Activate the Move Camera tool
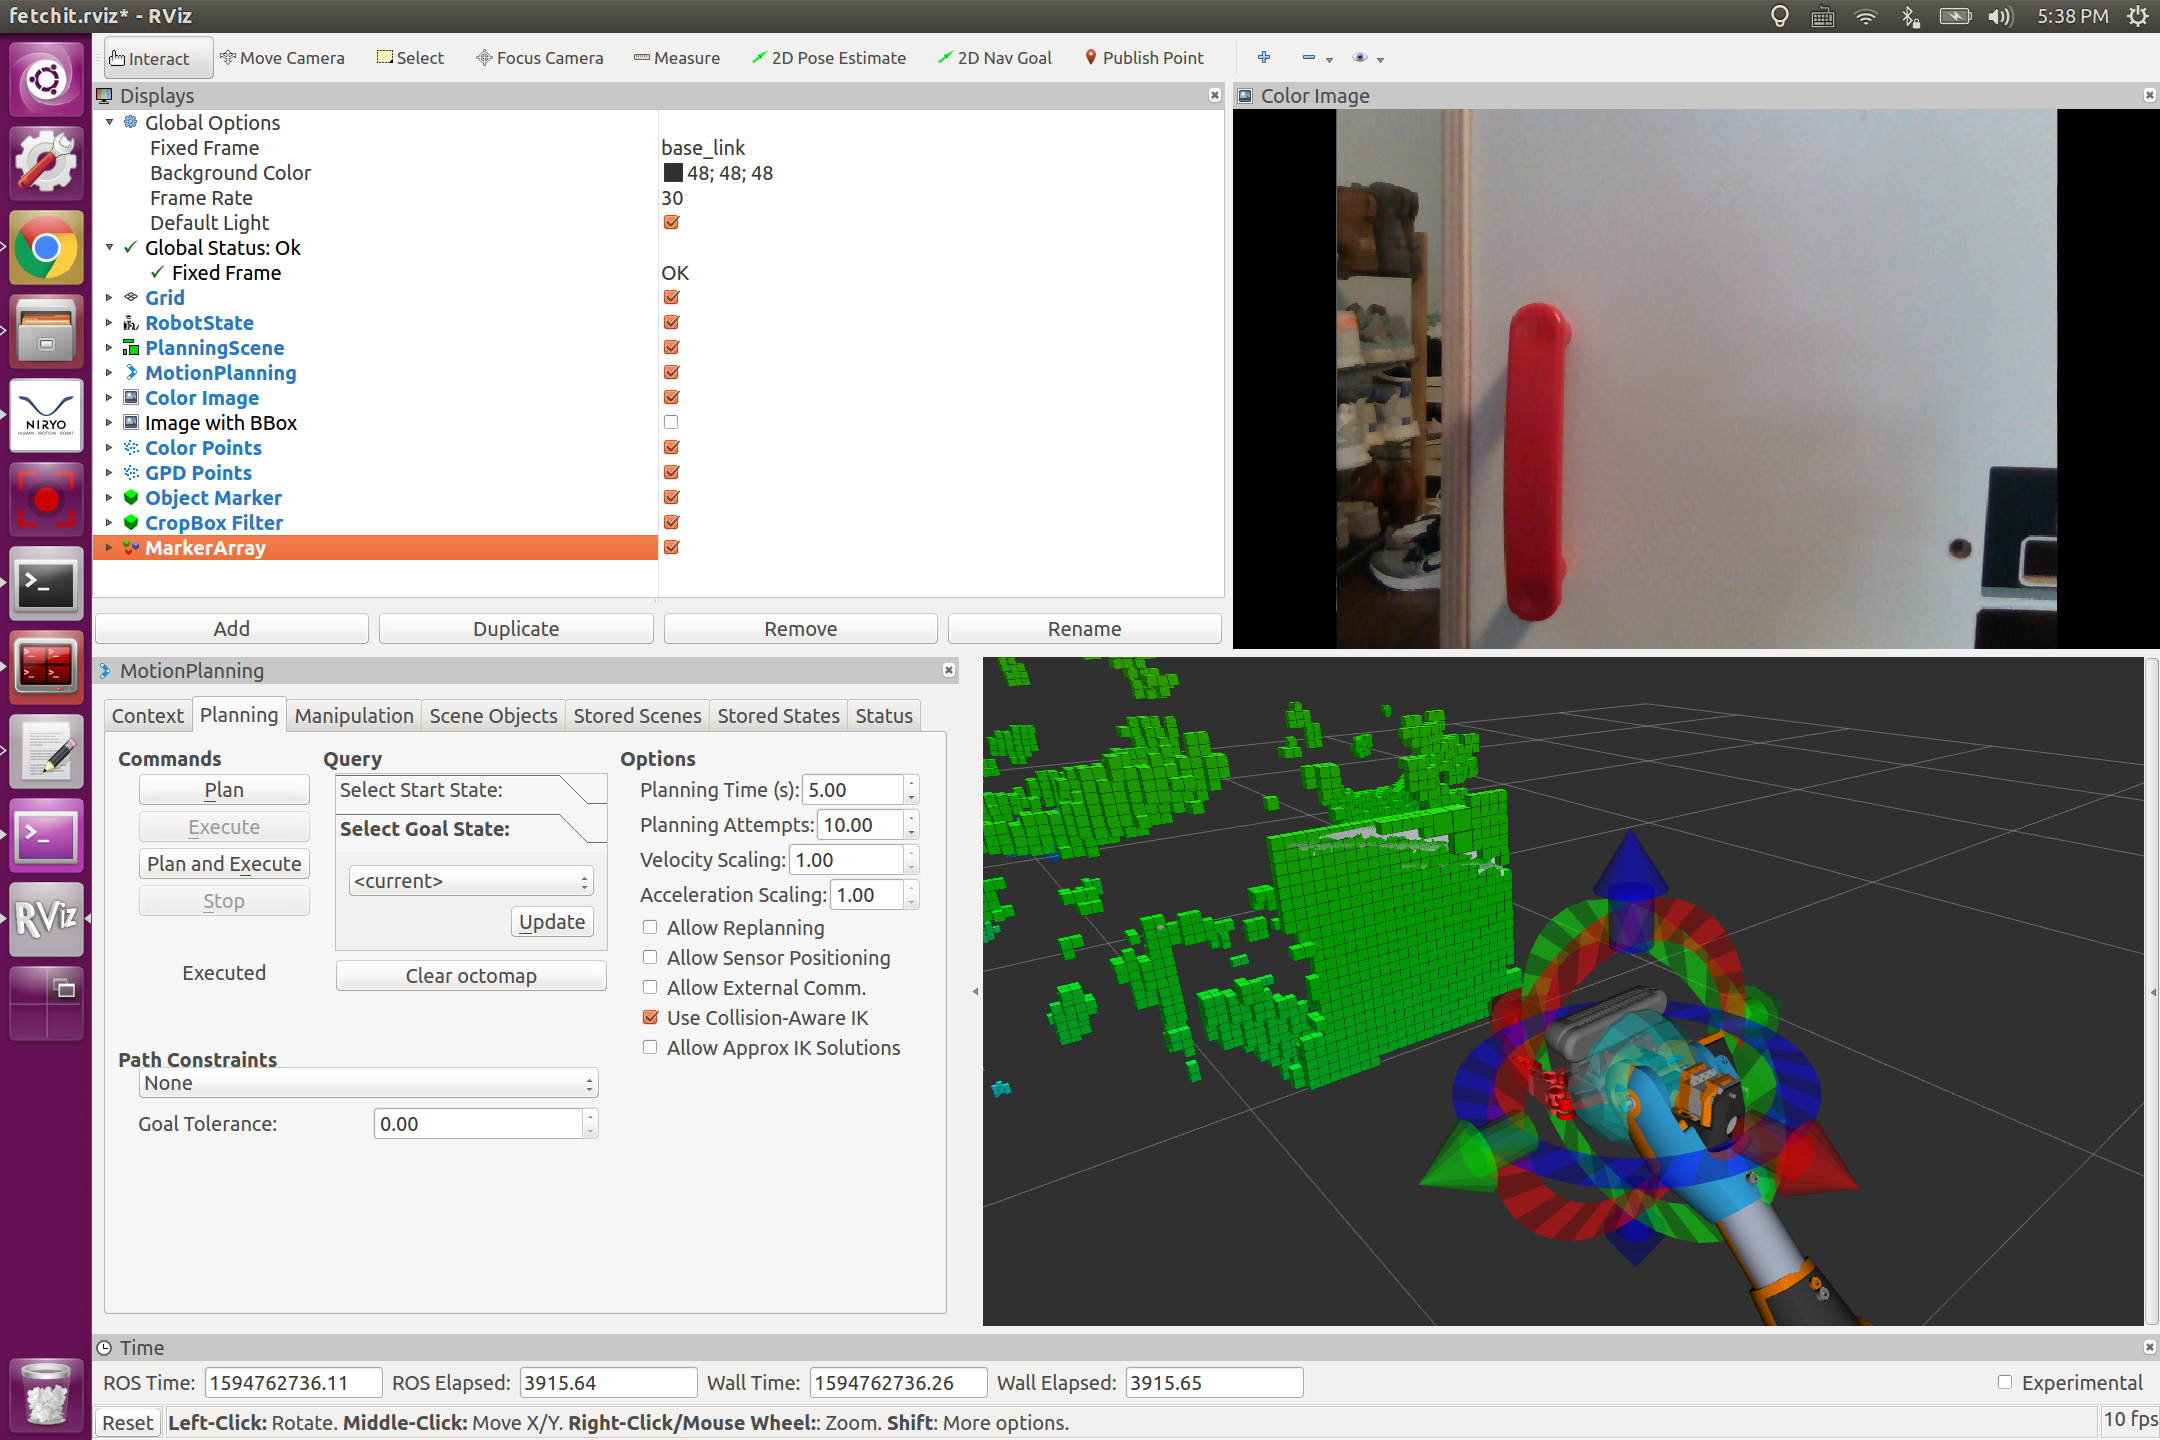 pos(283,57)
